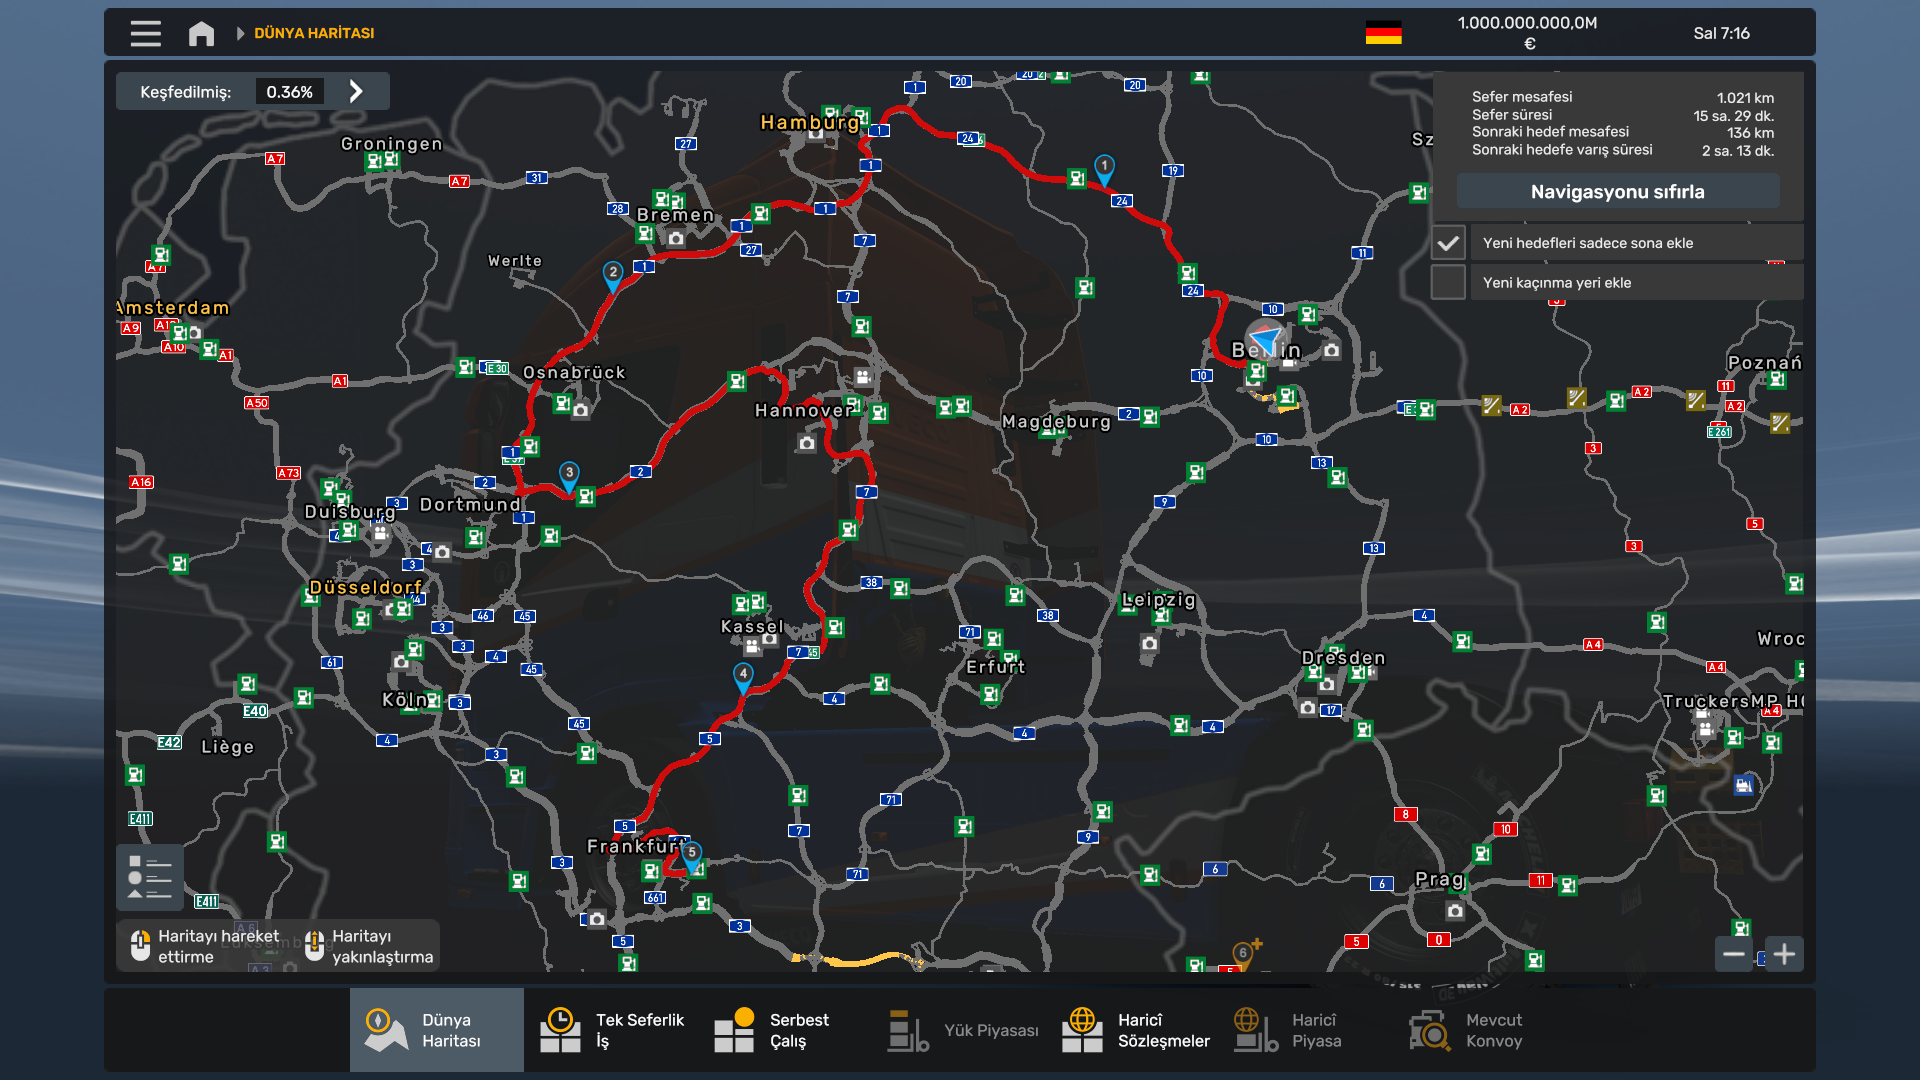Click the home icon
The width and height of the screenshot is (1920, 1080).
pyautogui.click(x=201, y=33)
